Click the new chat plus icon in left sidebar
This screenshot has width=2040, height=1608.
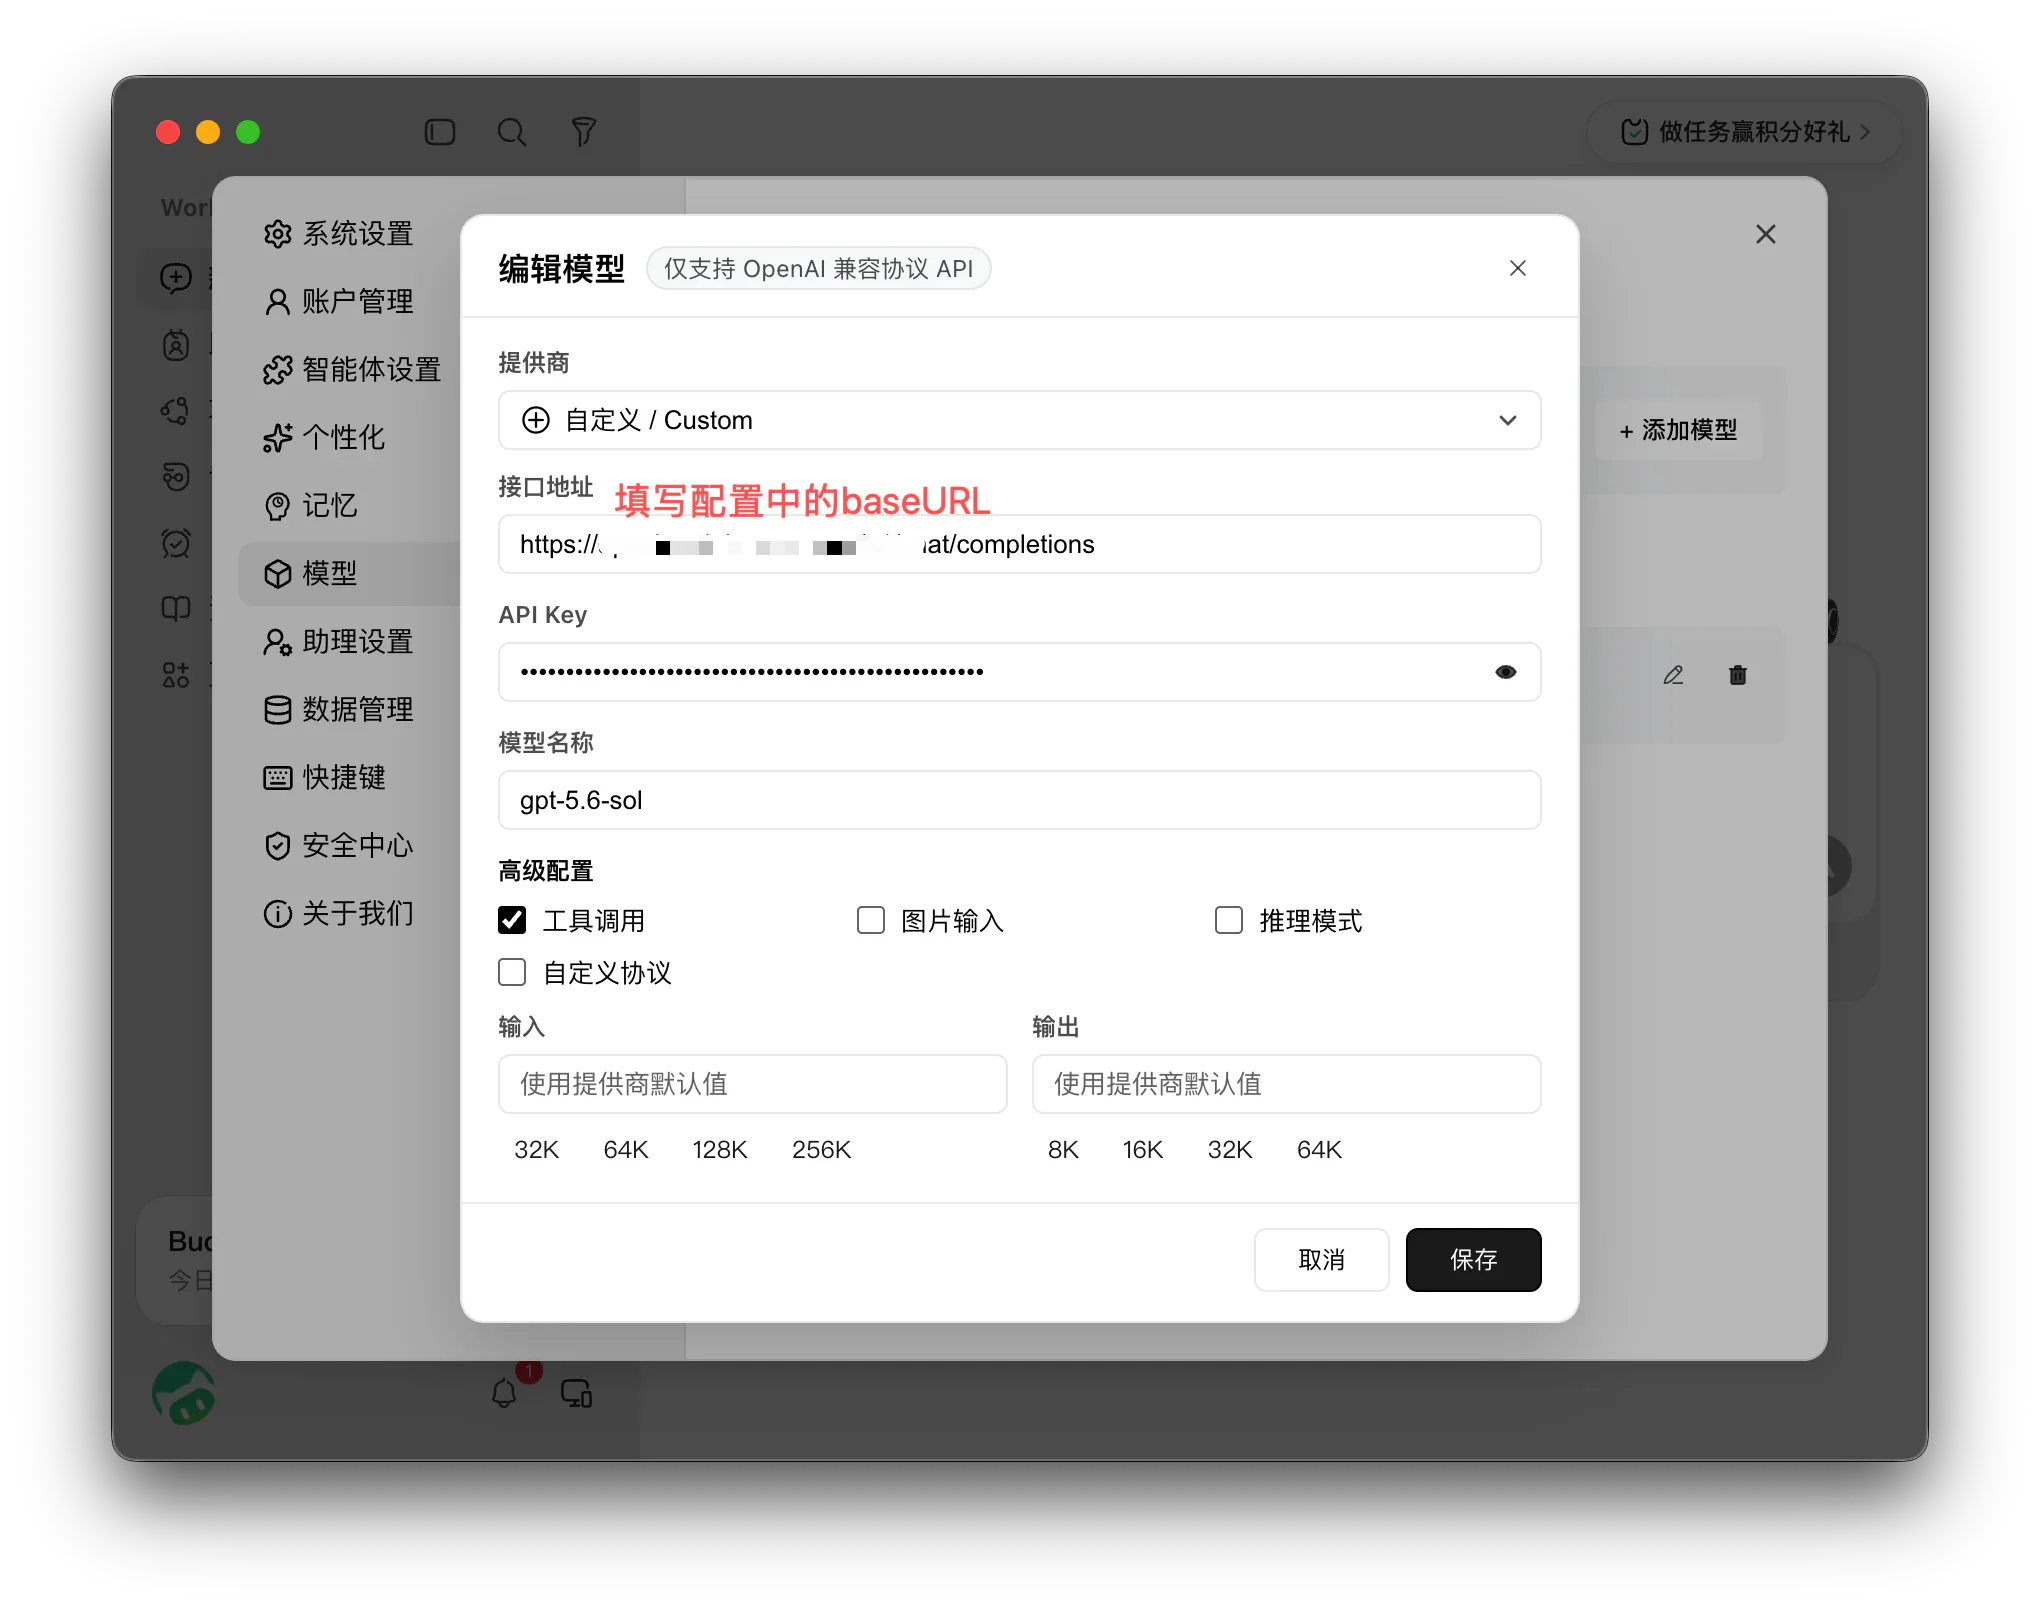176,277
